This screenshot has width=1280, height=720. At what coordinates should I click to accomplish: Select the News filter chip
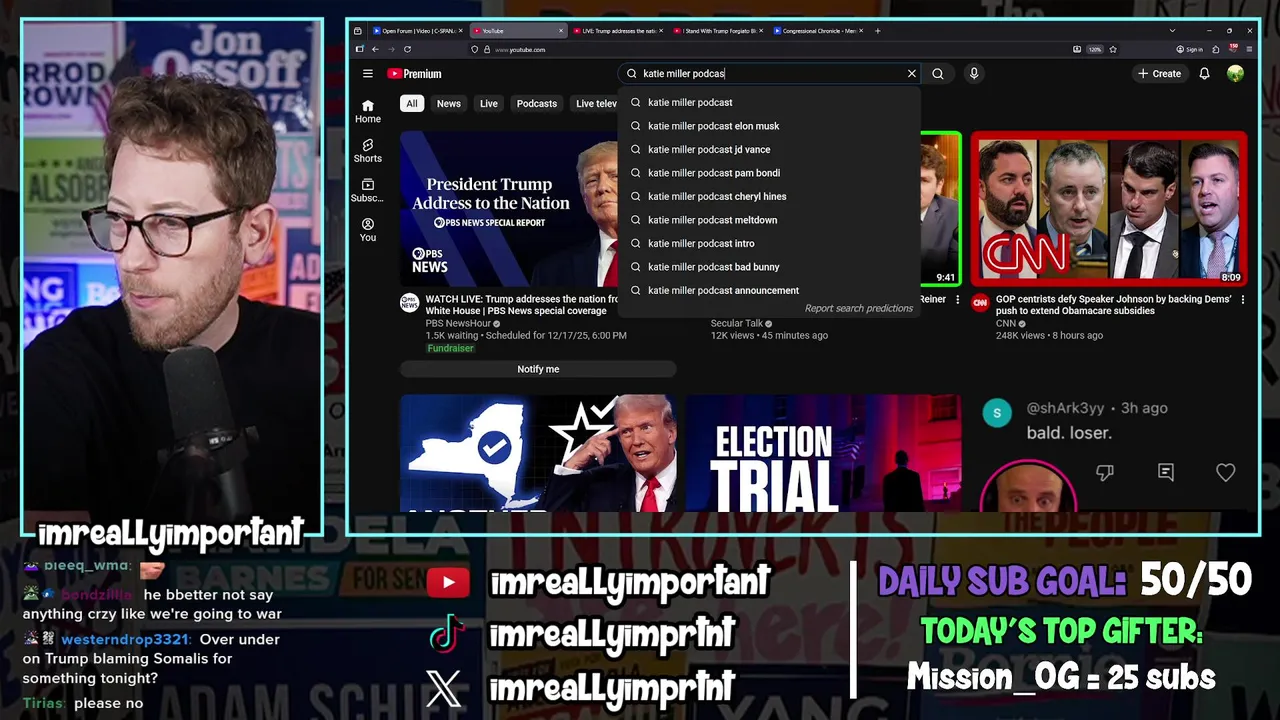click(x=449, y=103)
